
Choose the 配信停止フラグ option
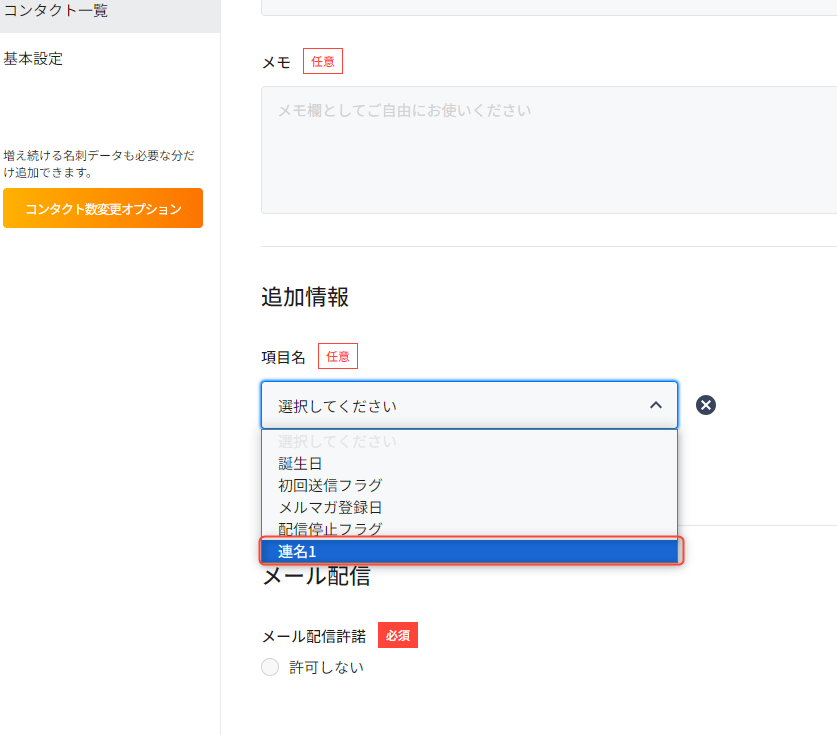330,528
